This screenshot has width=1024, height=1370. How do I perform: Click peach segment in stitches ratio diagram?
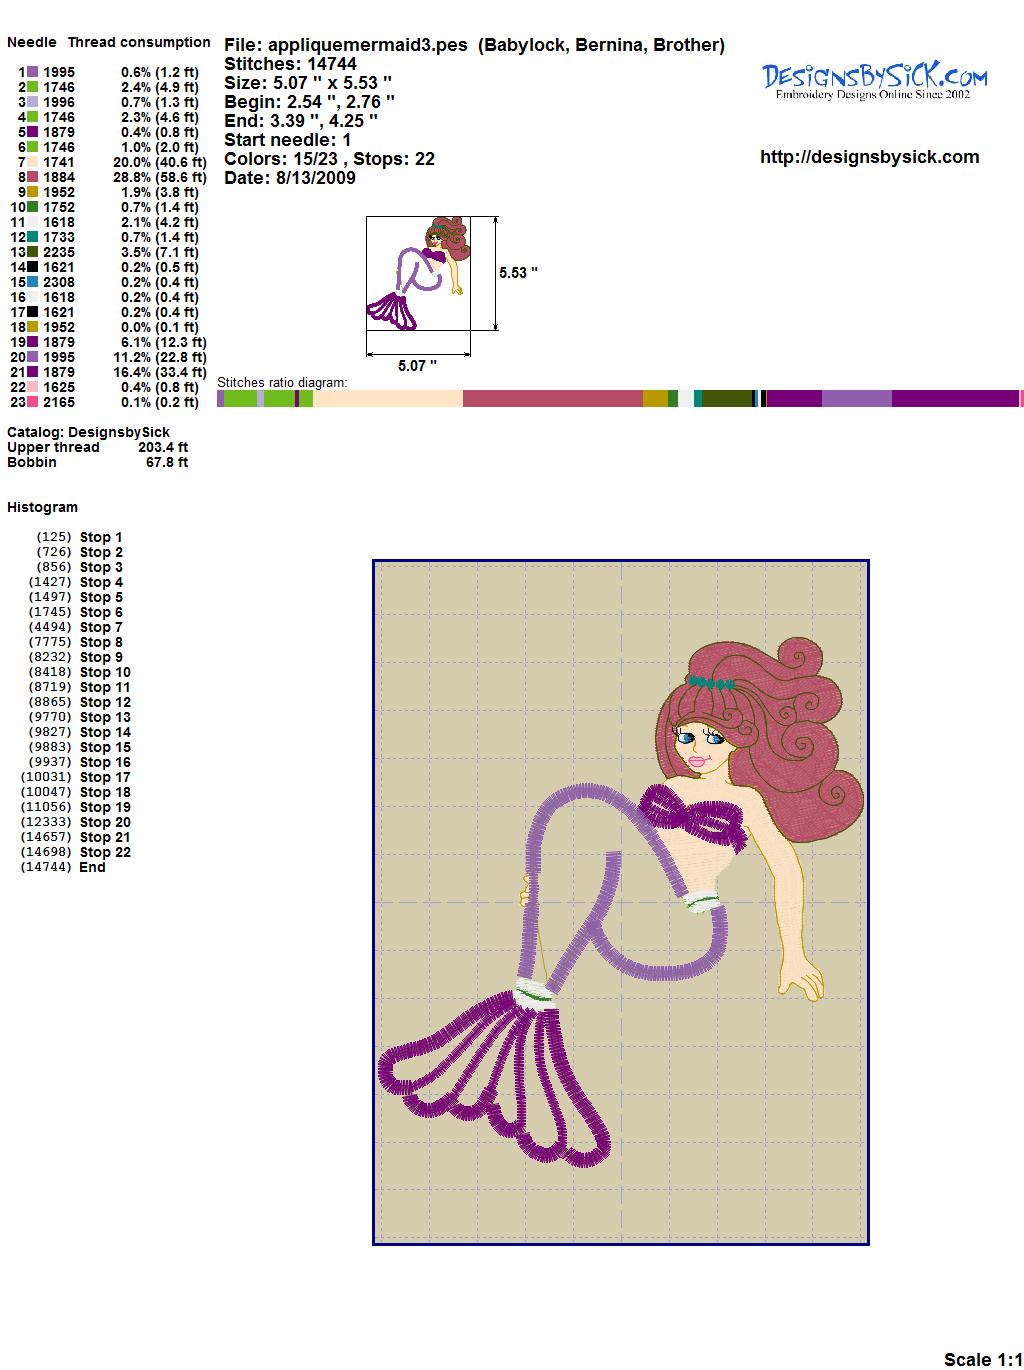tap(388, 399)
